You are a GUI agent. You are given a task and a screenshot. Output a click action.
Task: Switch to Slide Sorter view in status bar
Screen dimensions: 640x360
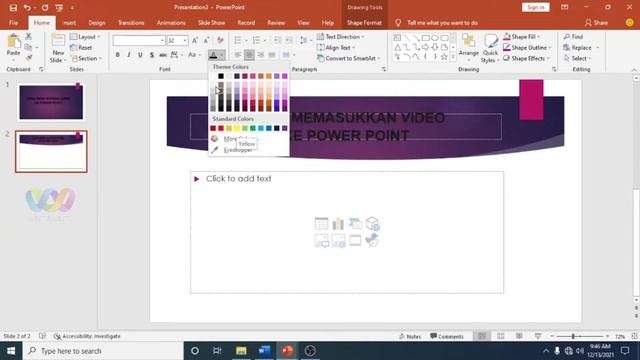500,336
